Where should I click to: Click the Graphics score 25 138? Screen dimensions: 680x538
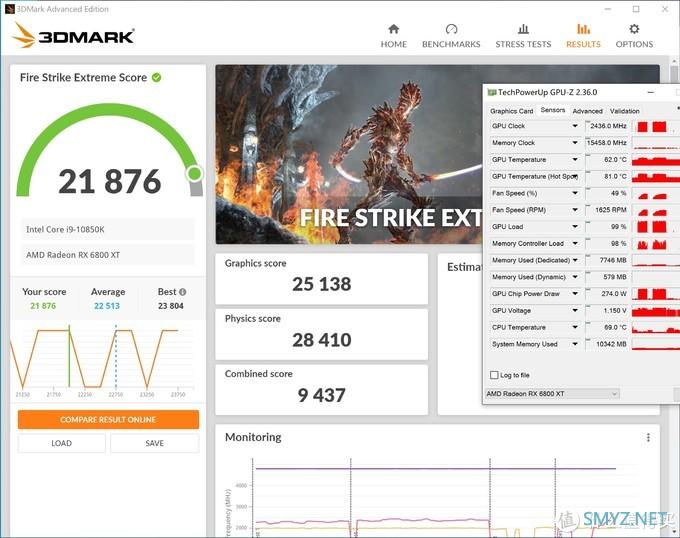[x=321, y=284]
